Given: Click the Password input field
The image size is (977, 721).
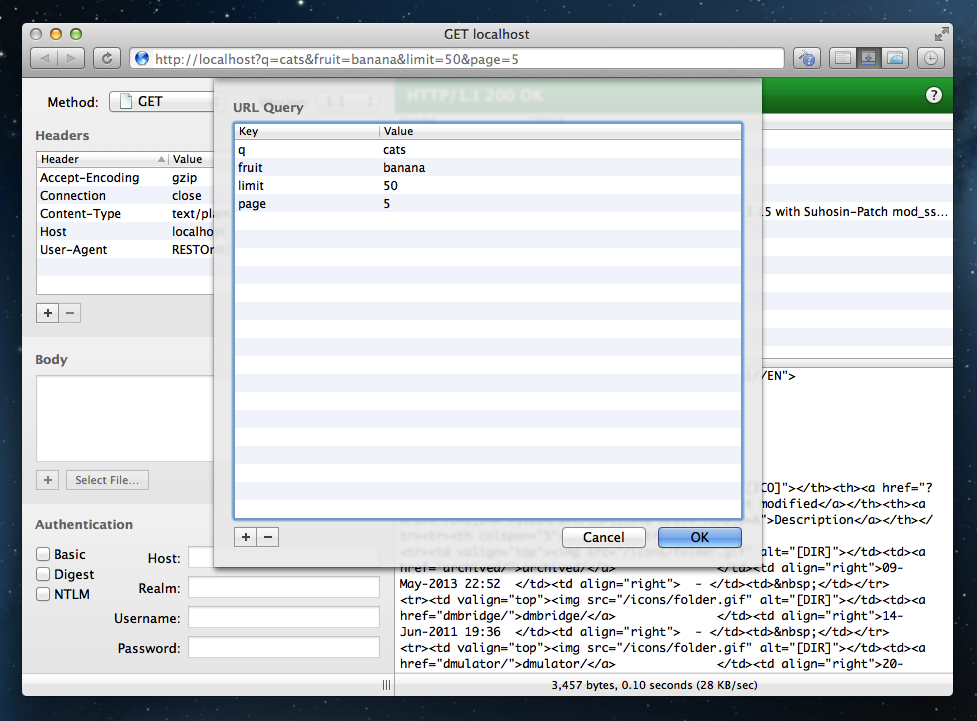Looking at the screenshot, I should point(284,647).
